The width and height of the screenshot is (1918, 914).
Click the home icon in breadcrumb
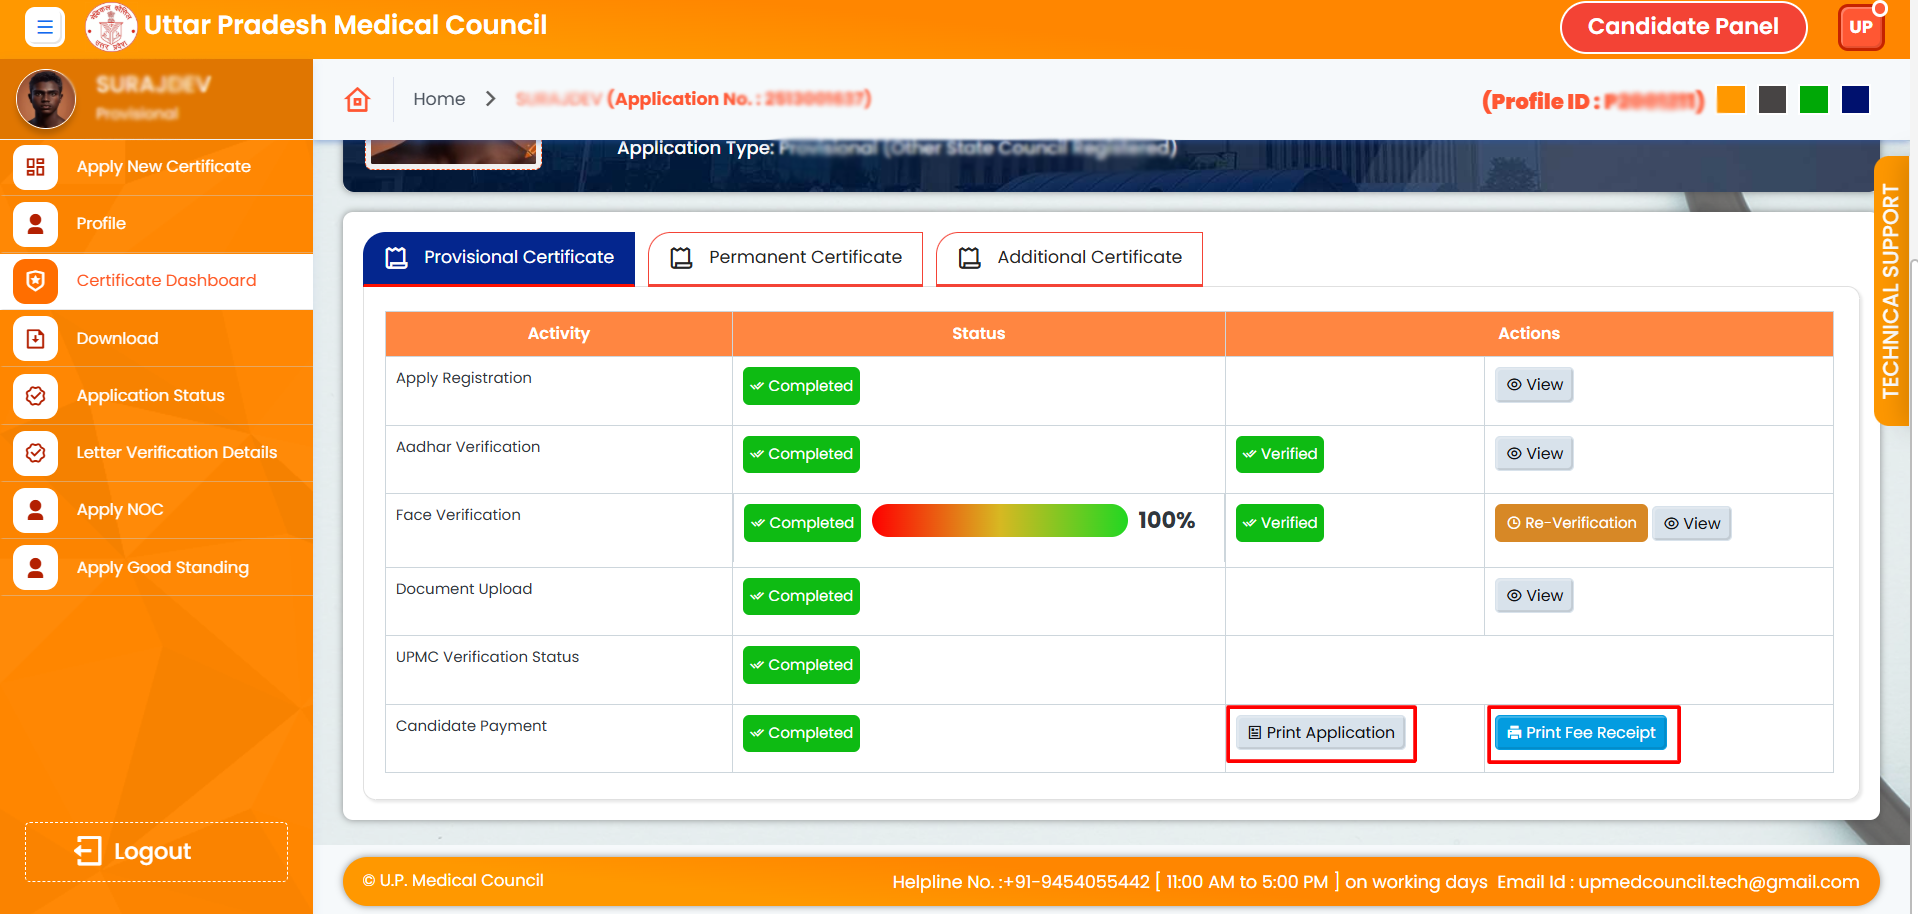click(x=357, y=99)
